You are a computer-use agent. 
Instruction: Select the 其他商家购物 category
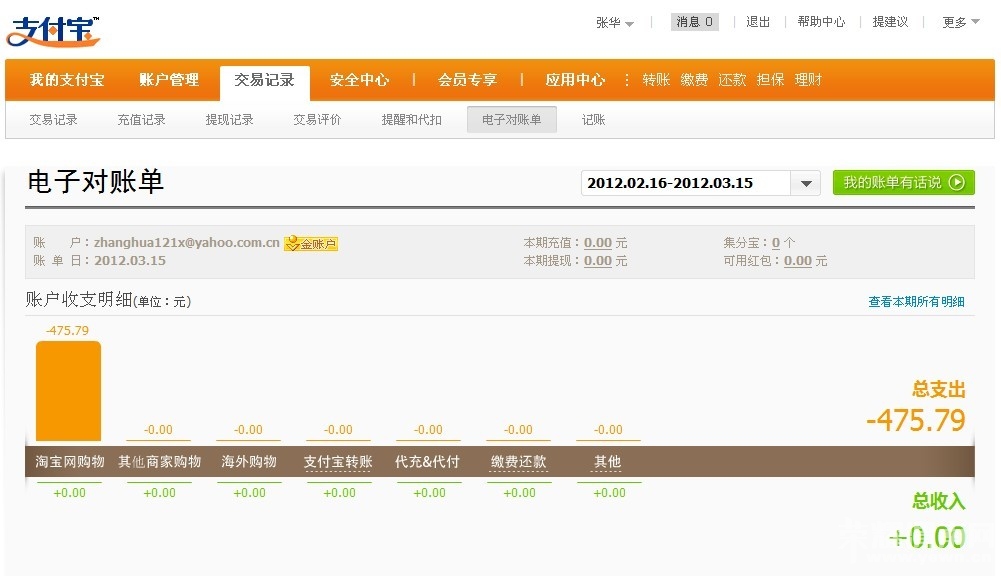(160, 461)
